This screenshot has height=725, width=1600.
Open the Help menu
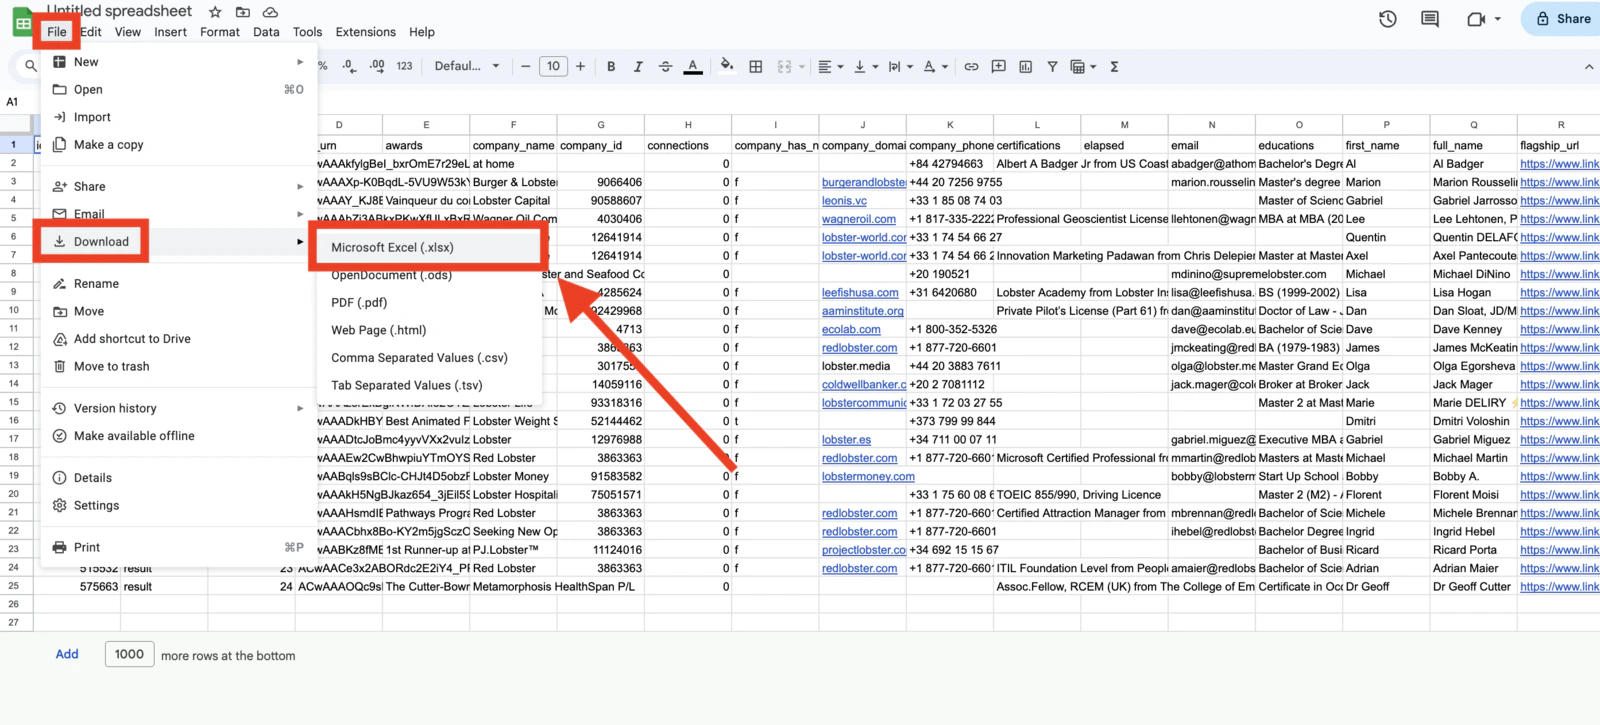tap(422, 32)
